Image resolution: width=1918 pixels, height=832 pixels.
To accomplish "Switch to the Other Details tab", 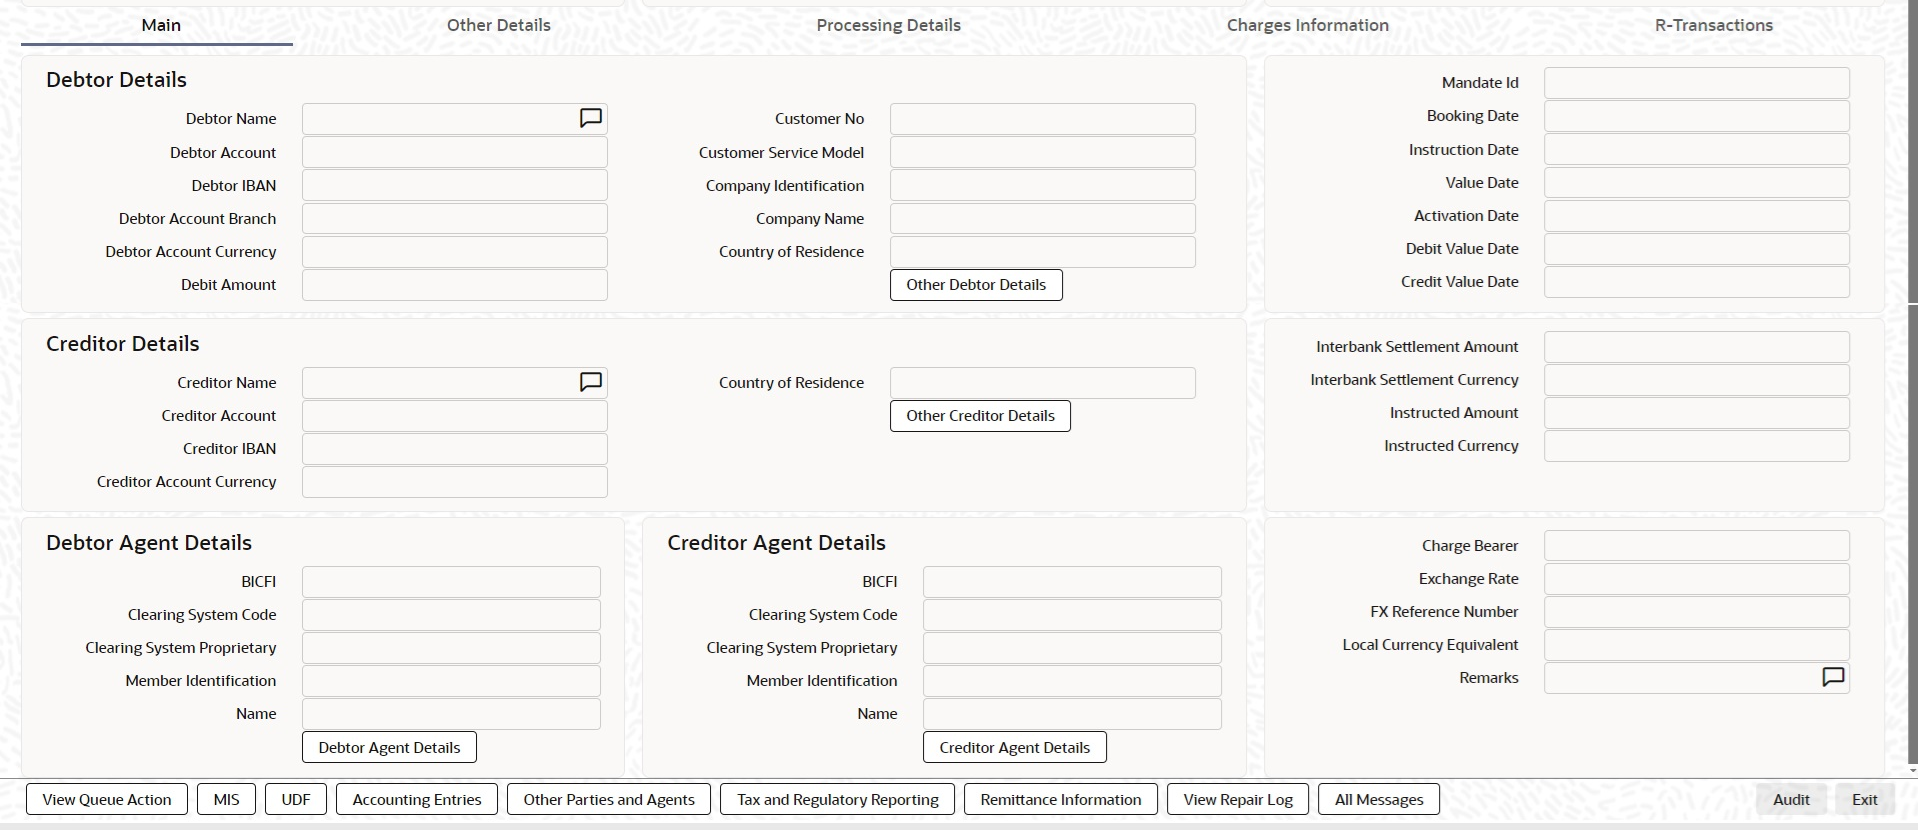I will click(498, 25).
